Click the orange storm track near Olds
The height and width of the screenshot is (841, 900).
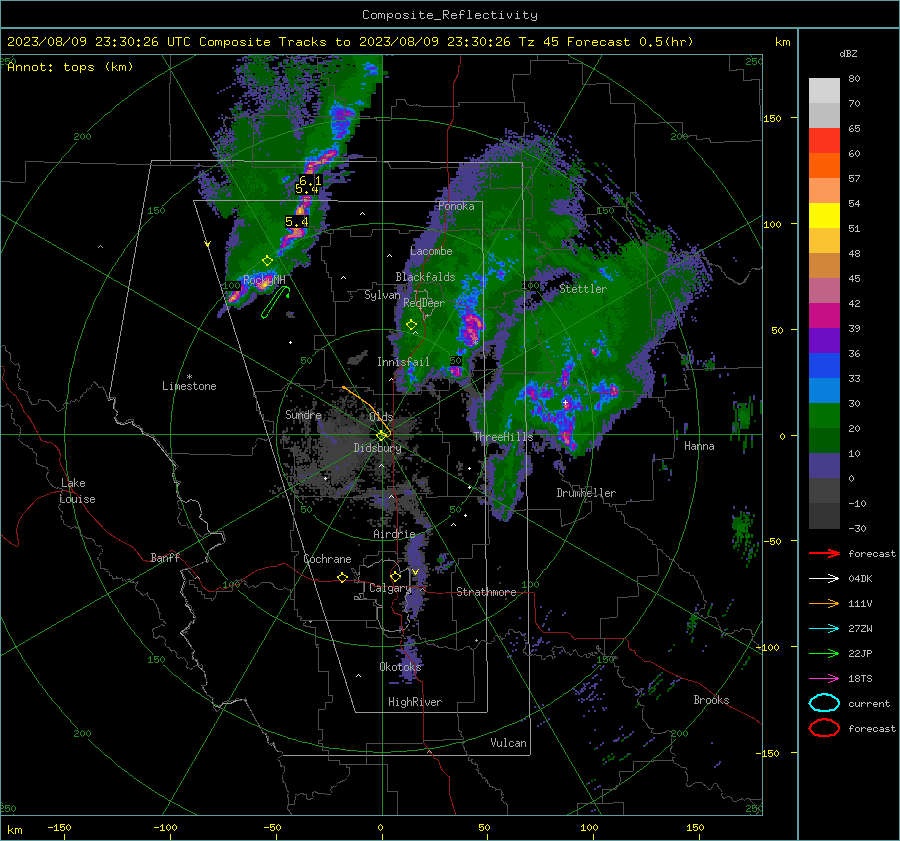[x=366, y=410]
